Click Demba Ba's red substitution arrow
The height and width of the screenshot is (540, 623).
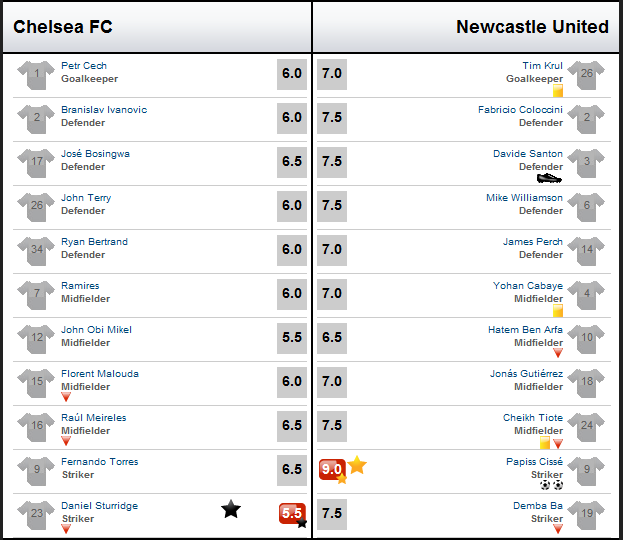pyautogui.click(x=558, y=528)
